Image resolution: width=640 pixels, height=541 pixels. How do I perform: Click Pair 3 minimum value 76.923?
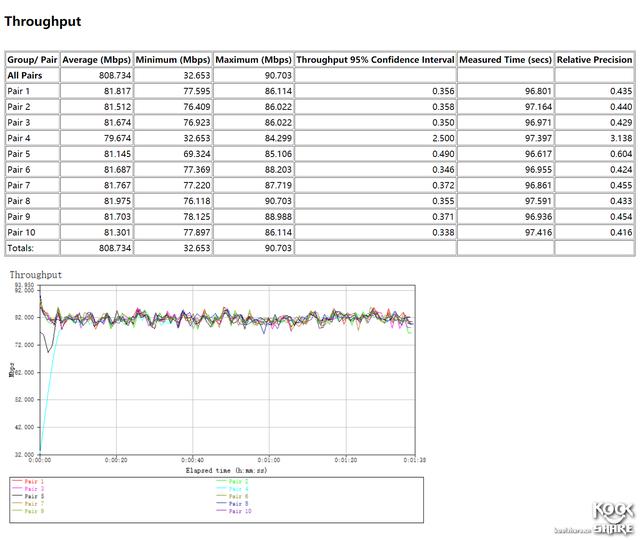tap(197, 122)
